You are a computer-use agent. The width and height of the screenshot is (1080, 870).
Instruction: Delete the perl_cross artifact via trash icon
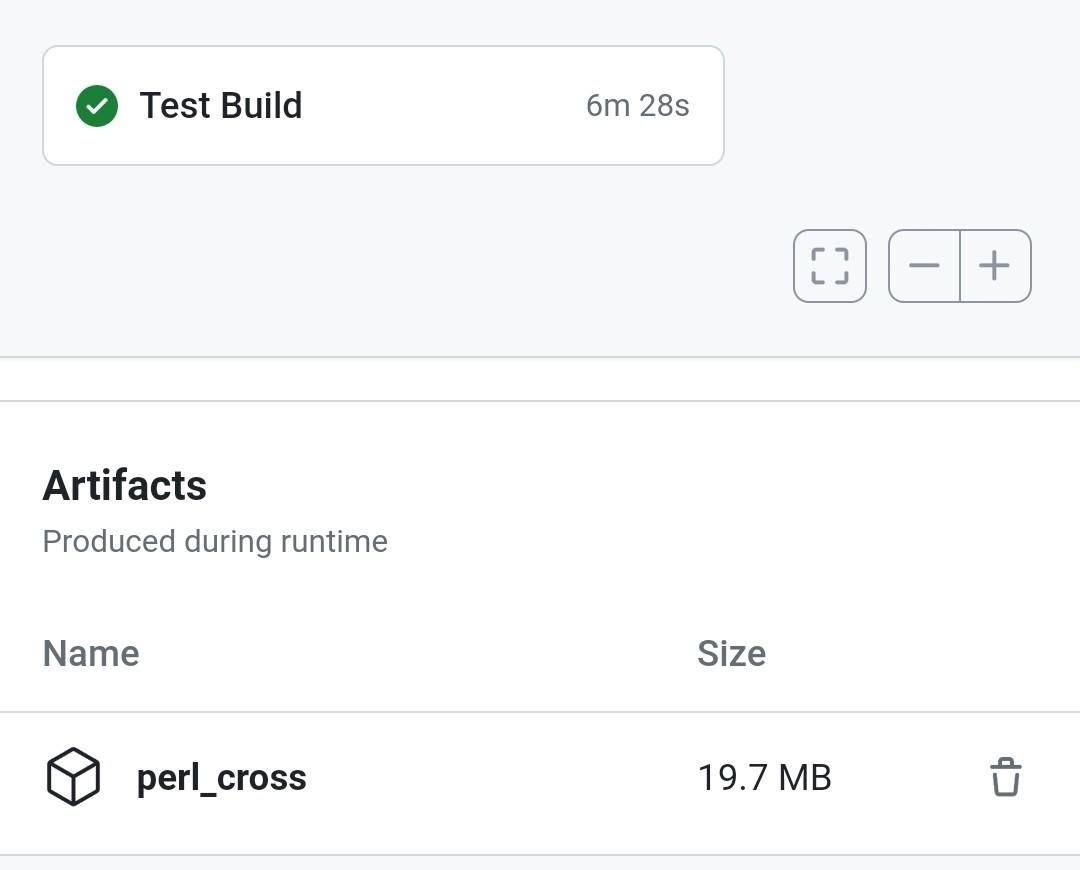point(1006,777)
